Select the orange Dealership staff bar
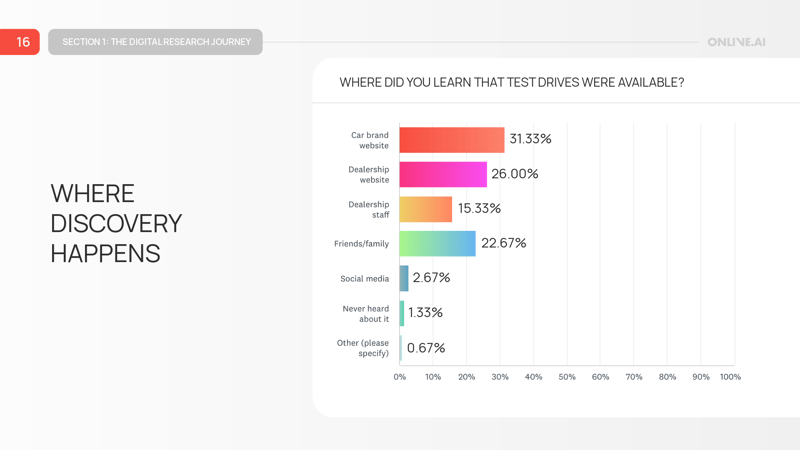Screen dimensions: 800x450 tap(426, 209)
